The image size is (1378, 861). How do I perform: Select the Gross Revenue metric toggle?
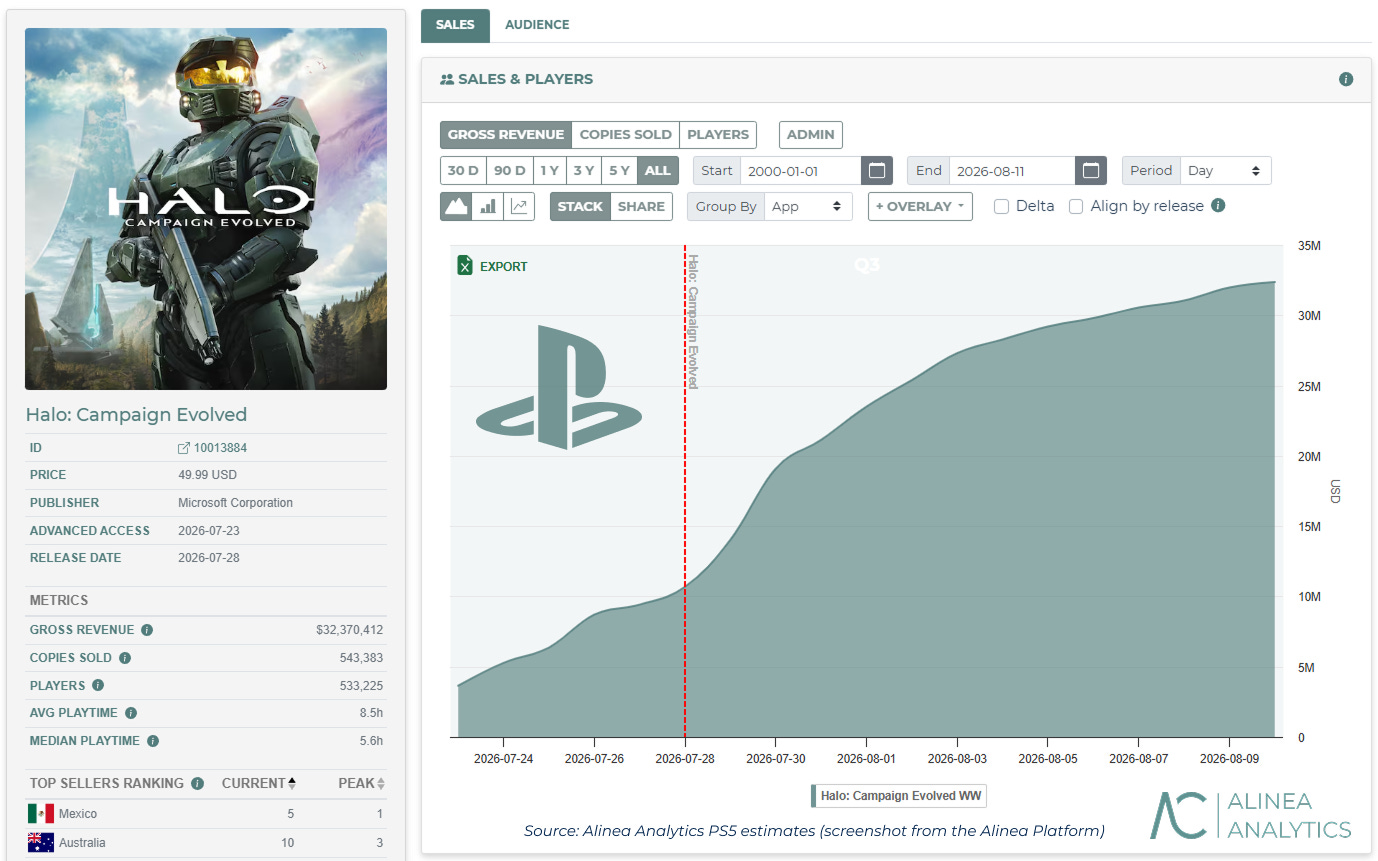pyautogui.click(x=506, y=135)
